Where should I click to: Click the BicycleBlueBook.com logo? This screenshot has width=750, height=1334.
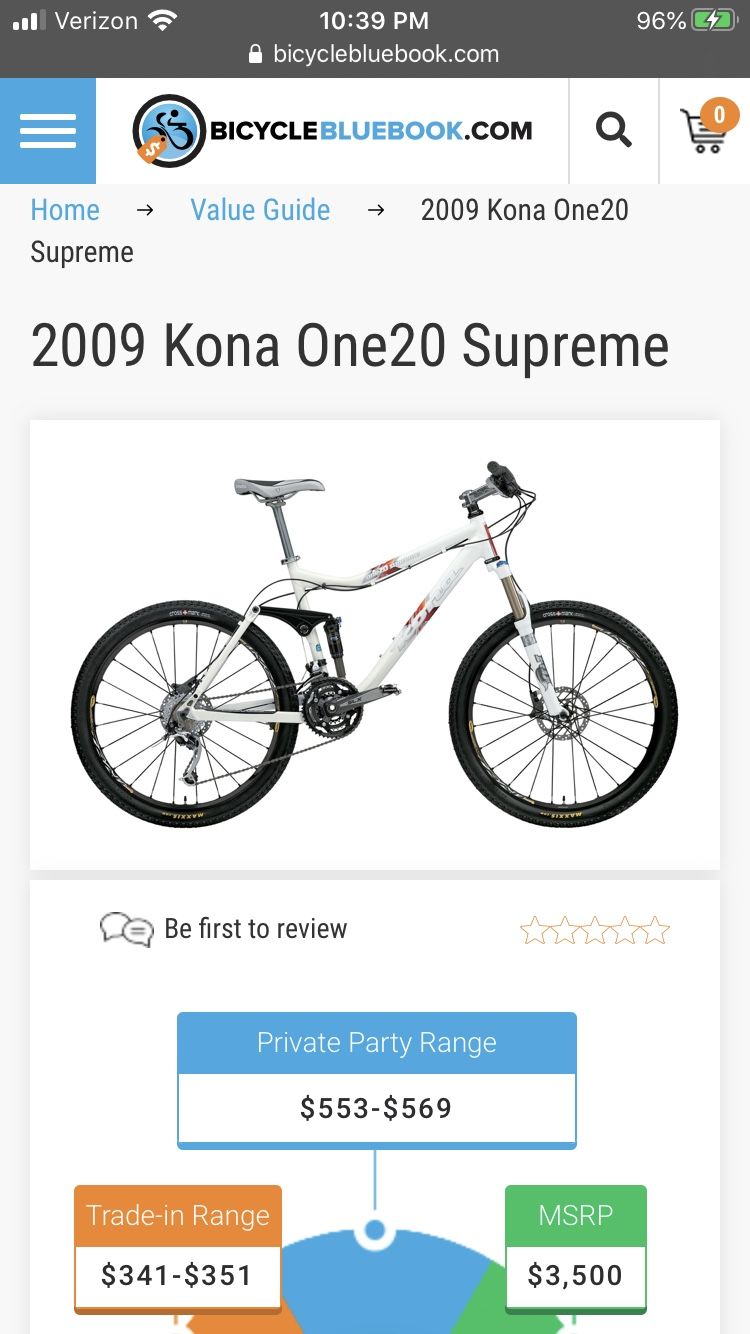[332, 131]
